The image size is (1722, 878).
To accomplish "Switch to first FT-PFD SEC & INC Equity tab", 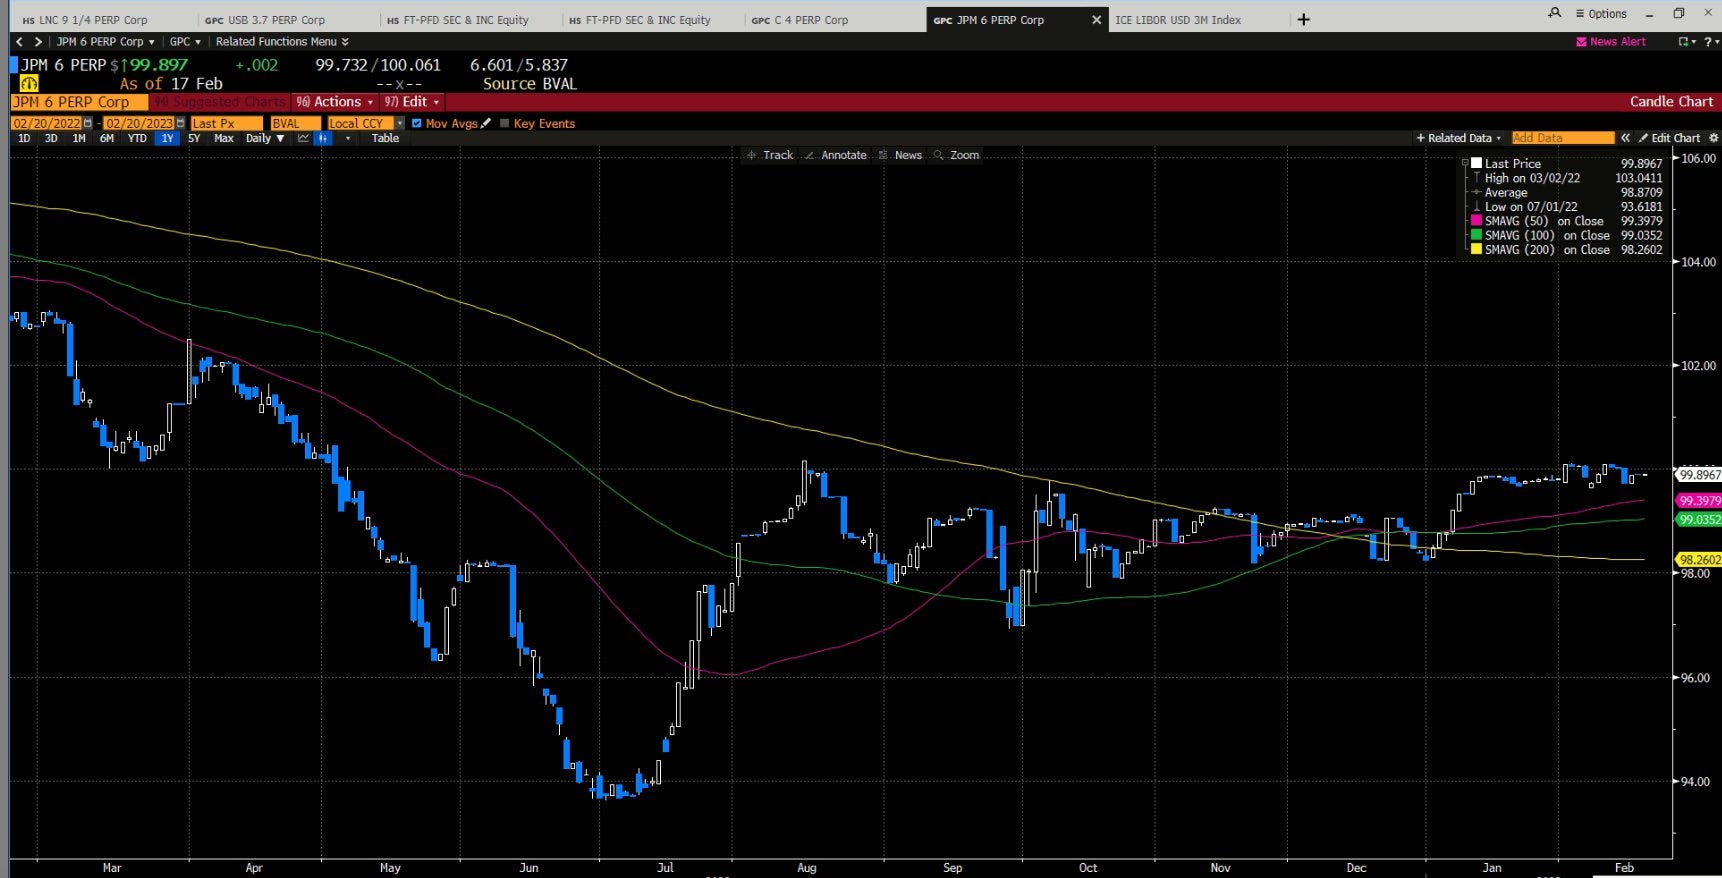I will (x=458, y=20).
